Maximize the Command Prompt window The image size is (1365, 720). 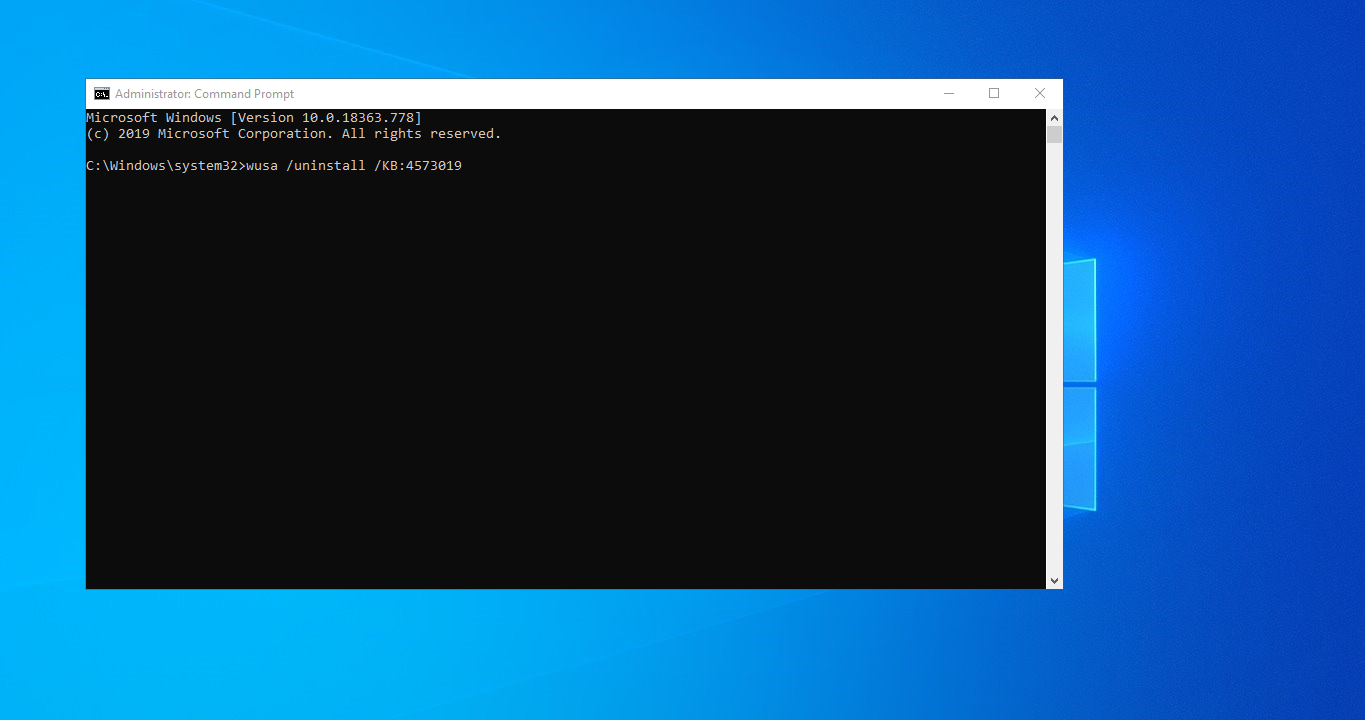[994, 94]
